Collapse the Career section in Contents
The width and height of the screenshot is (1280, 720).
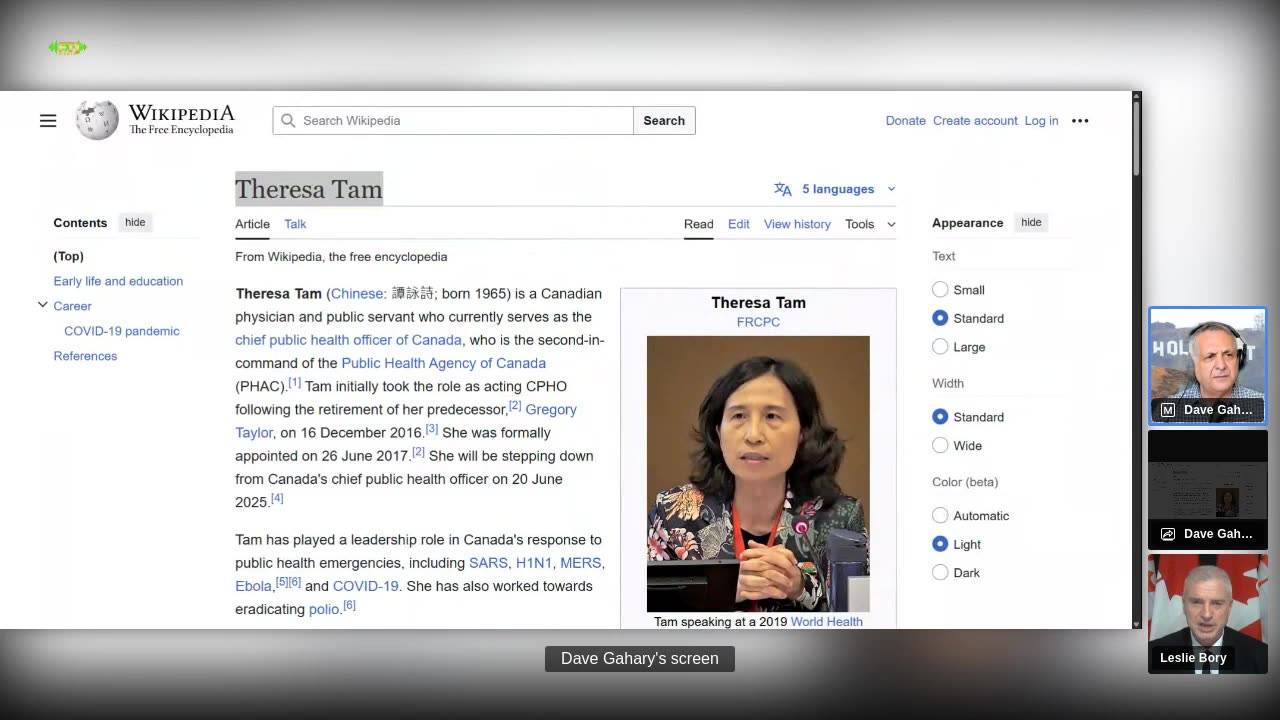tap(43, 305)
